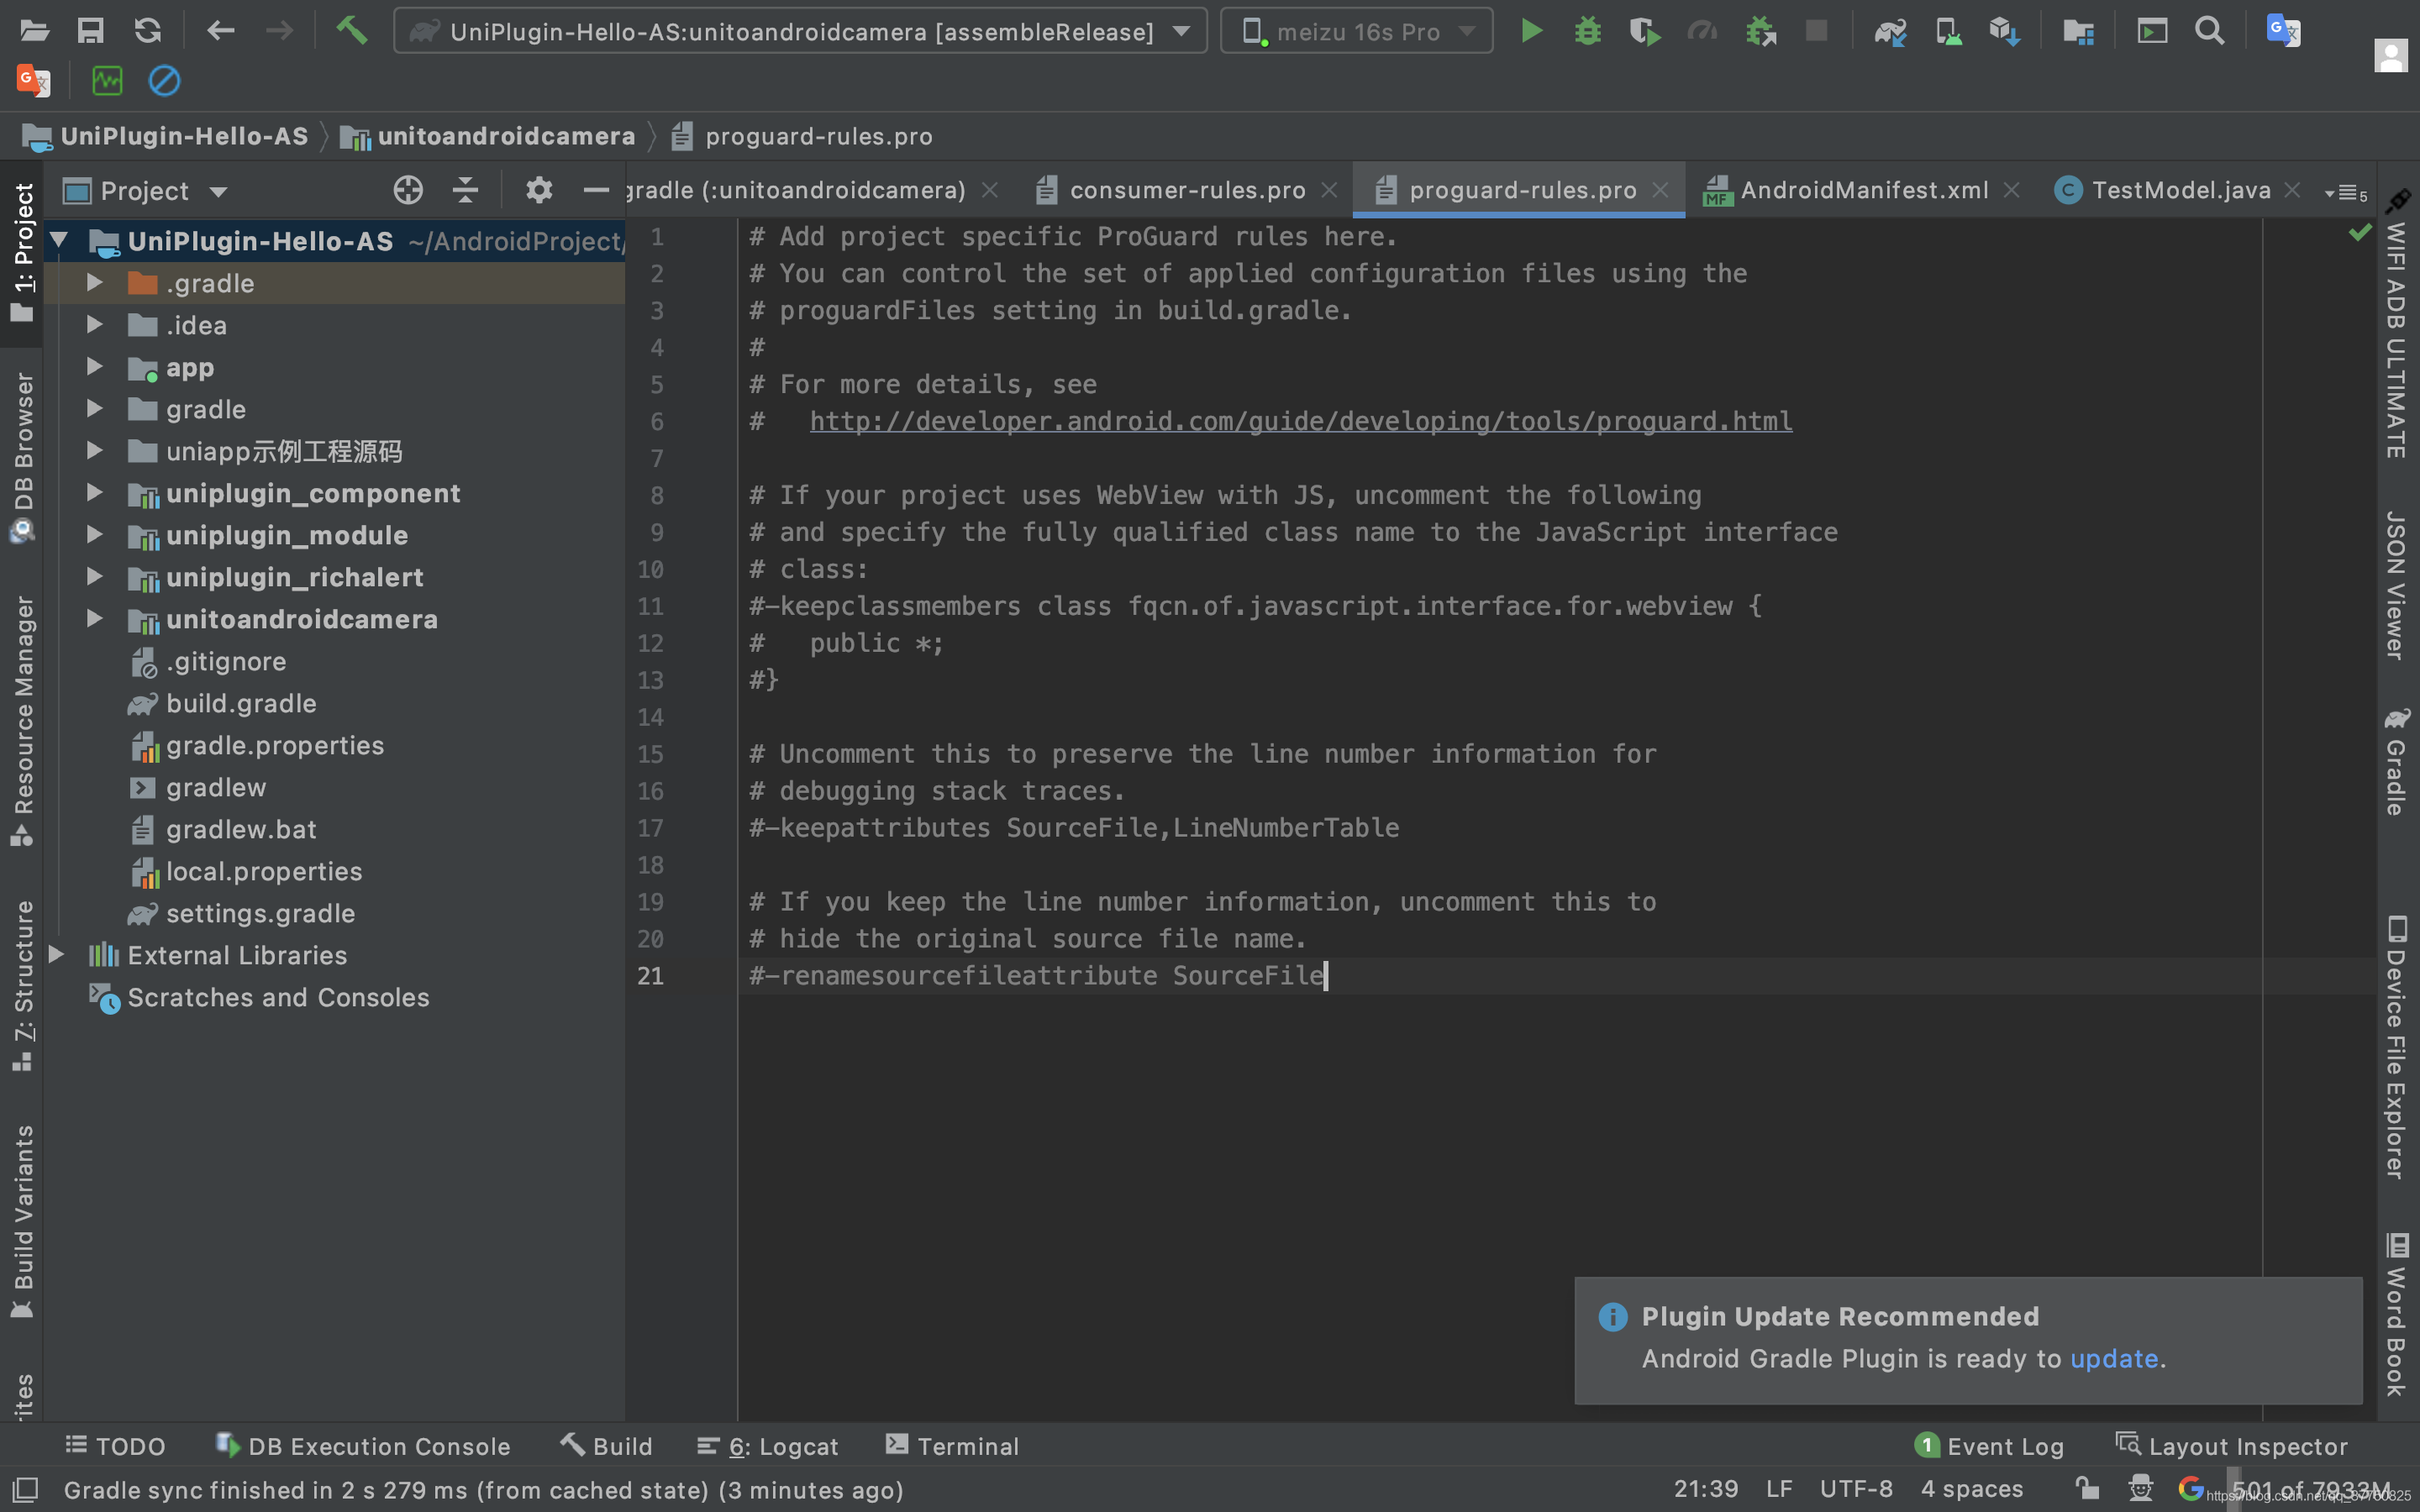The image size is (2420, 1512).
Task: Build project using the hammer icon
Action: coord(352,31)
